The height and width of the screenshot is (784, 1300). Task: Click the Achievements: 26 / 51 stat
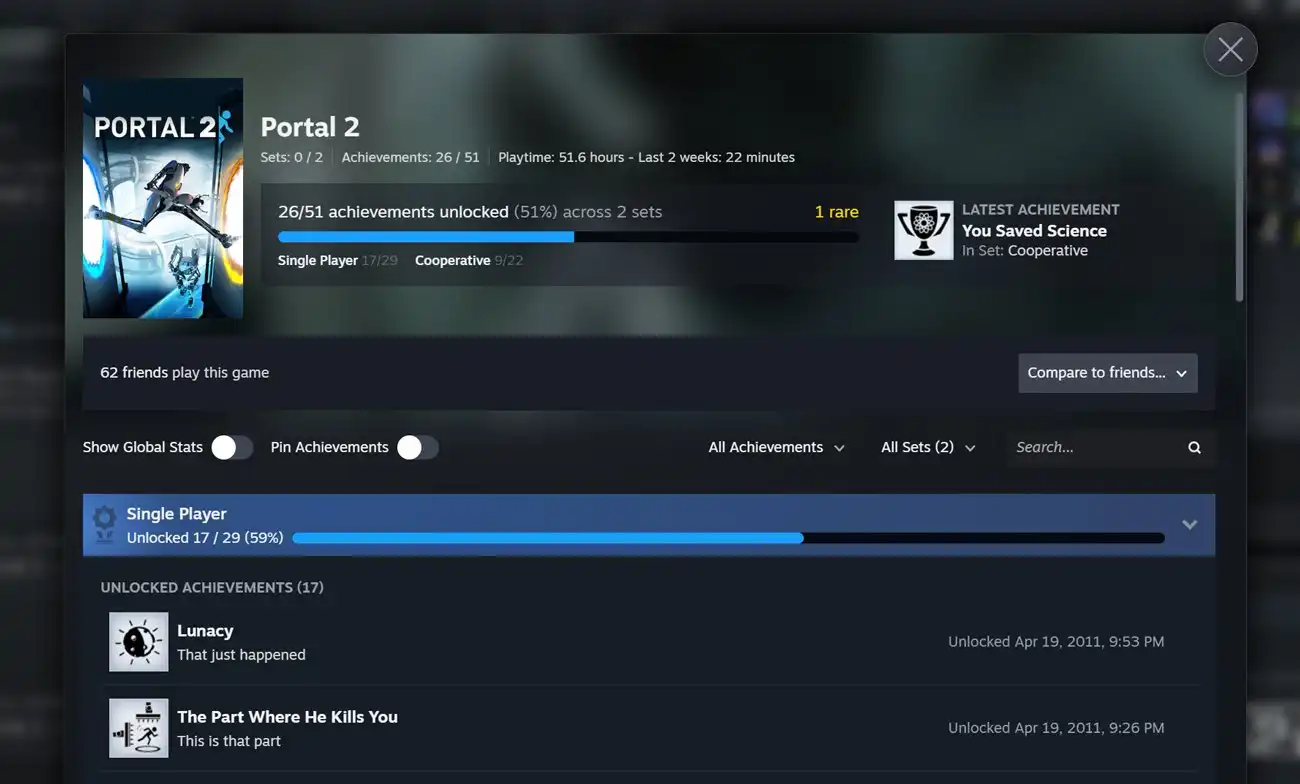[x=411, y=157]
